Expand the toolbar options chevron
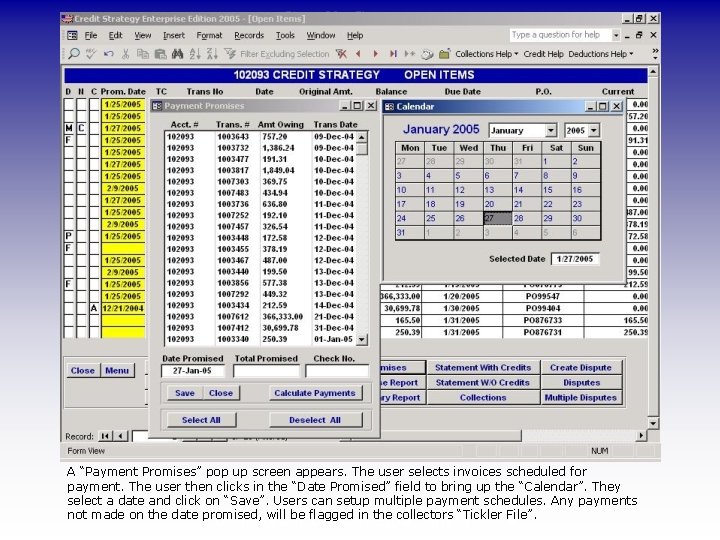Image resolution: width=720 pixels, height=540 pixels. [x=655, y=54]
